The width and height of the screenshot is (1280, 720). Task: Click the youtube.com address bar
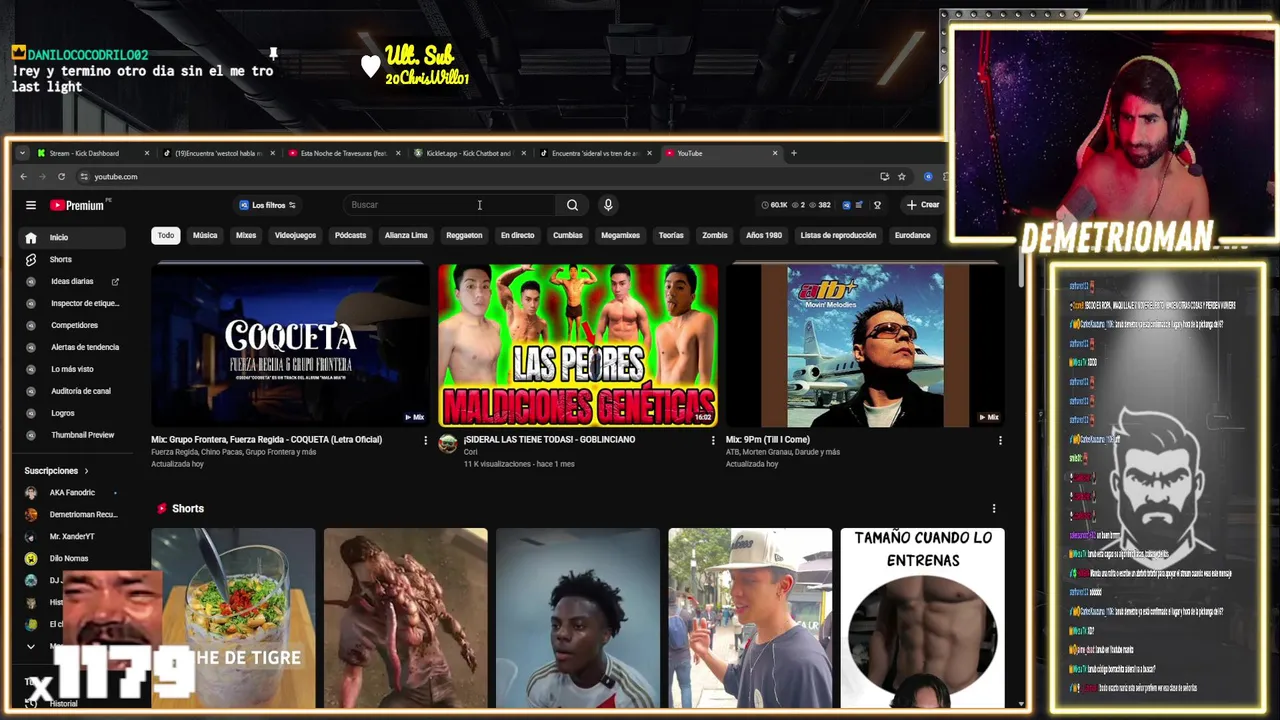point(480,177)
